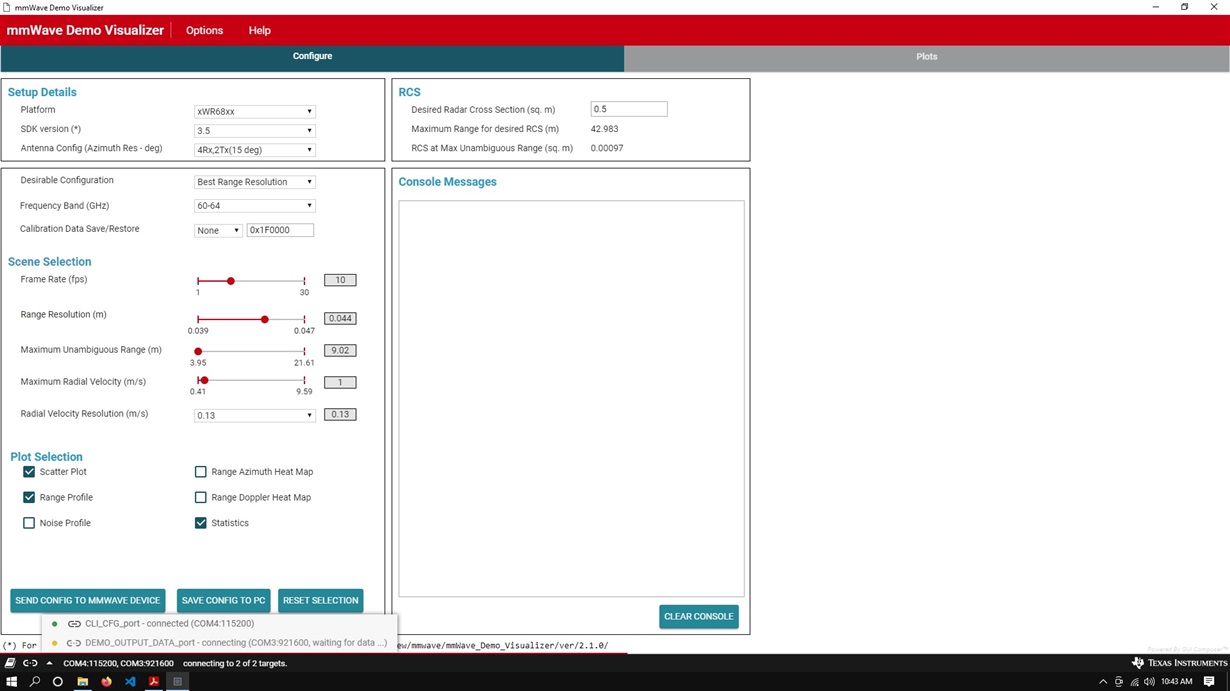Screen dimensions: 1230x691
Task: Open the Platform dropdown showing xWR68xx
Action: click(255, 112)
